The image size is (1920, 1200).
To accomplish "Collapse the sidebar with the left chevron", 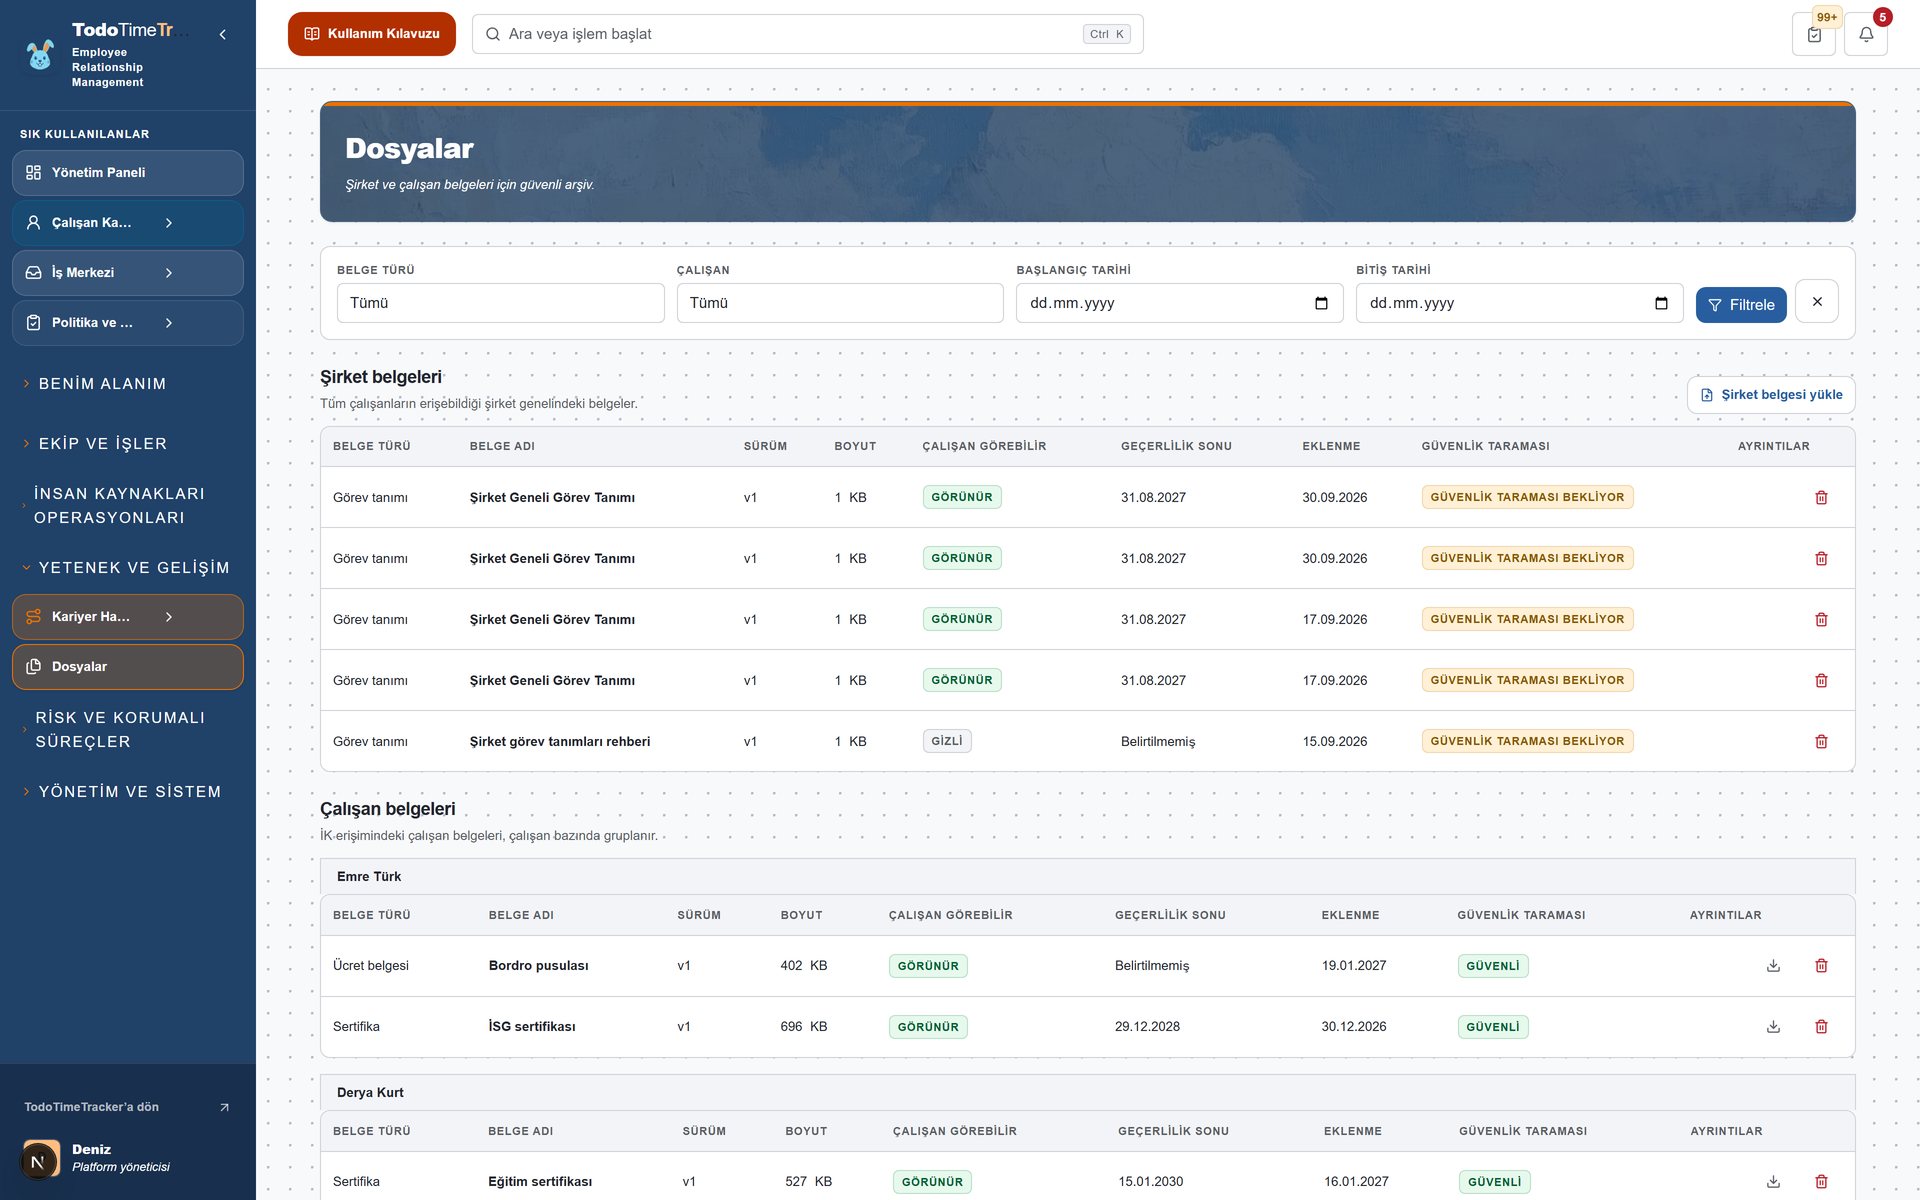I will coord(222,34).
